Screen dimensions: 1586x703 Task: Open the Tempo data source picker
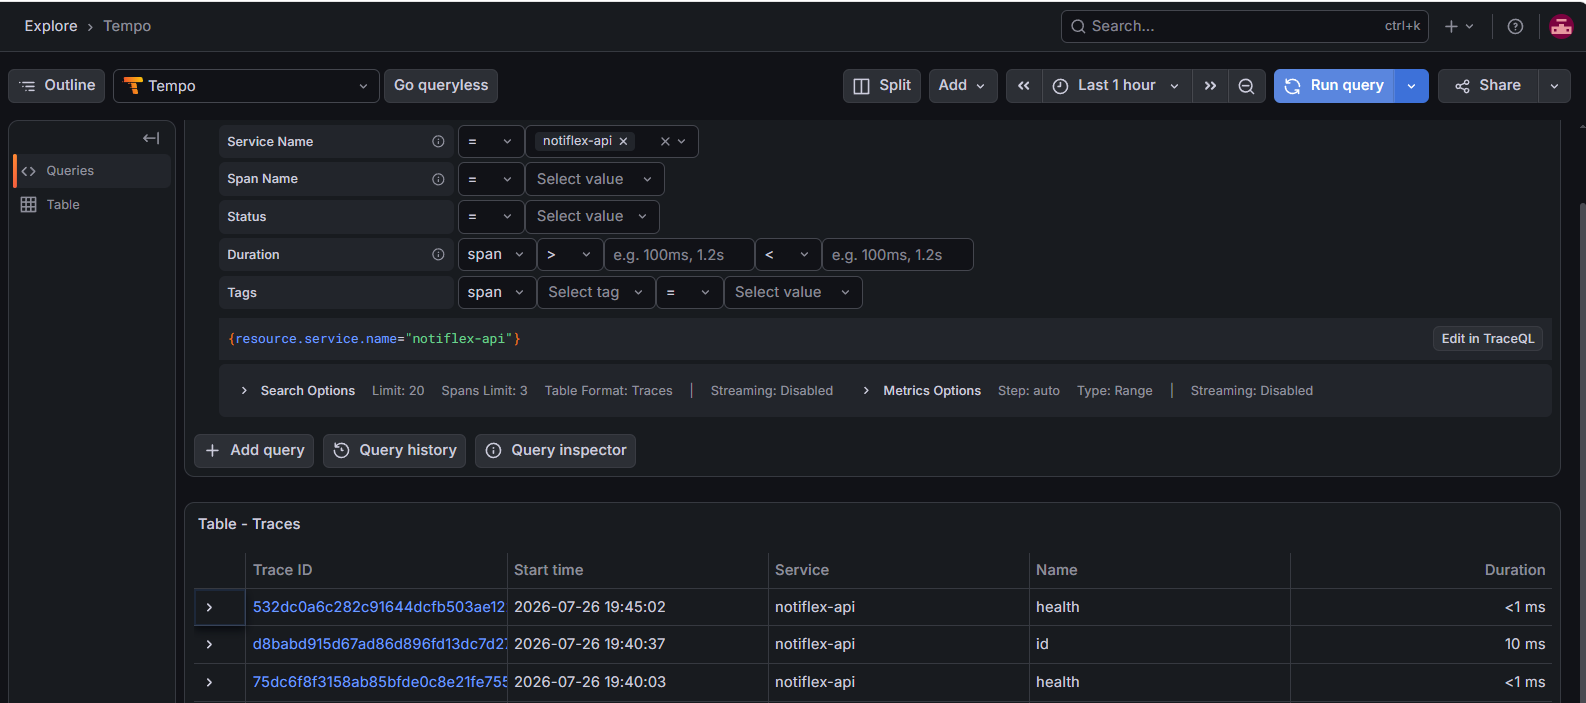coord(246,86)
